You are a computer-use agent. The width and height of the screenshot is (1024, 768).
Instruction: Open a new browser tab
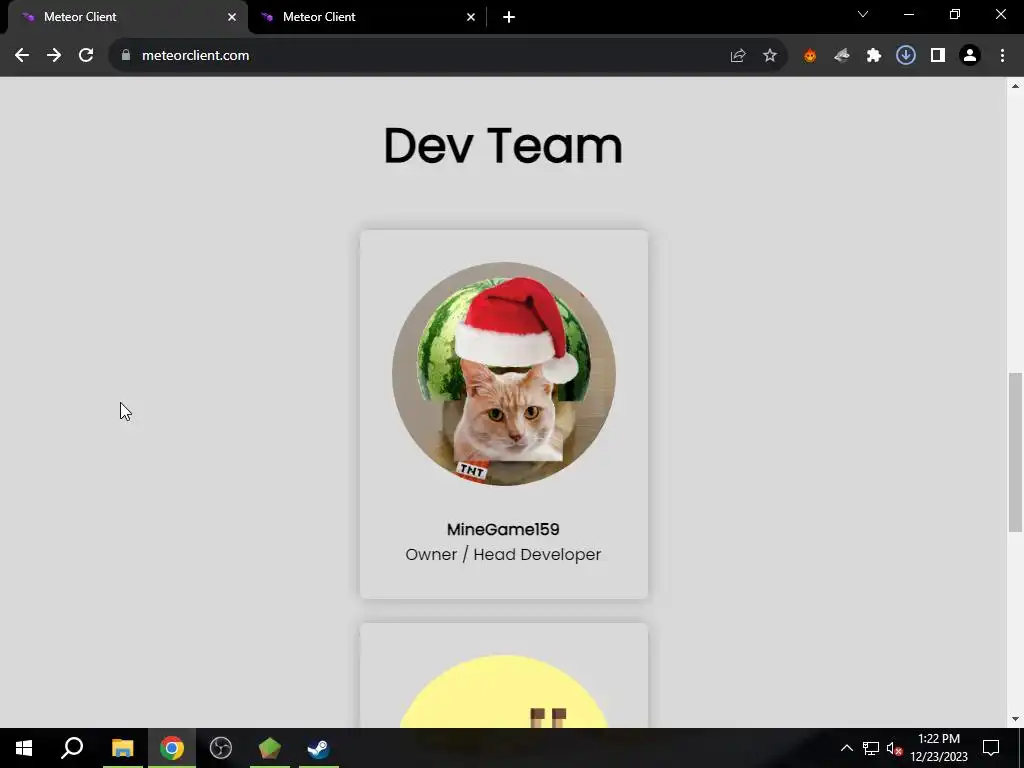509,17
